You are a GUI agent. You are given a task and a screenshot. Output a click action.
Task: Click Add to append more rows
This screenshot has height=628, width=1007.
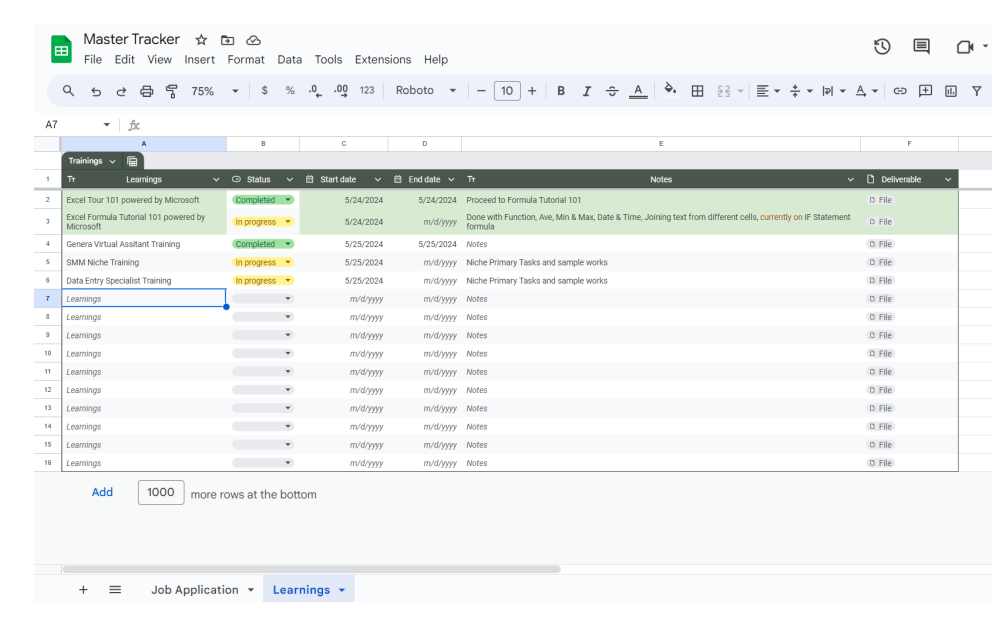point(102,492)
